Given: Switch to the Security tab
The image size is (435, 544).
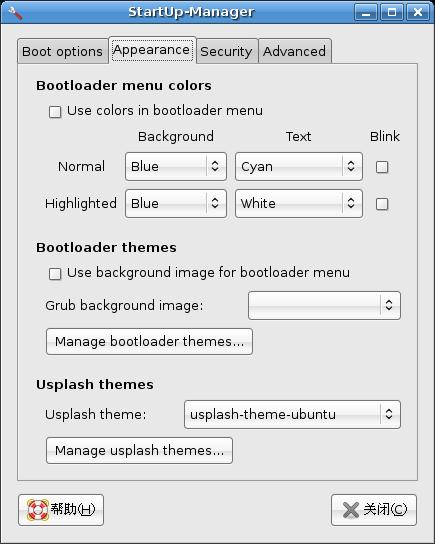Looking at the screenshot, I should pyautogui.click(x=227, y=51).
